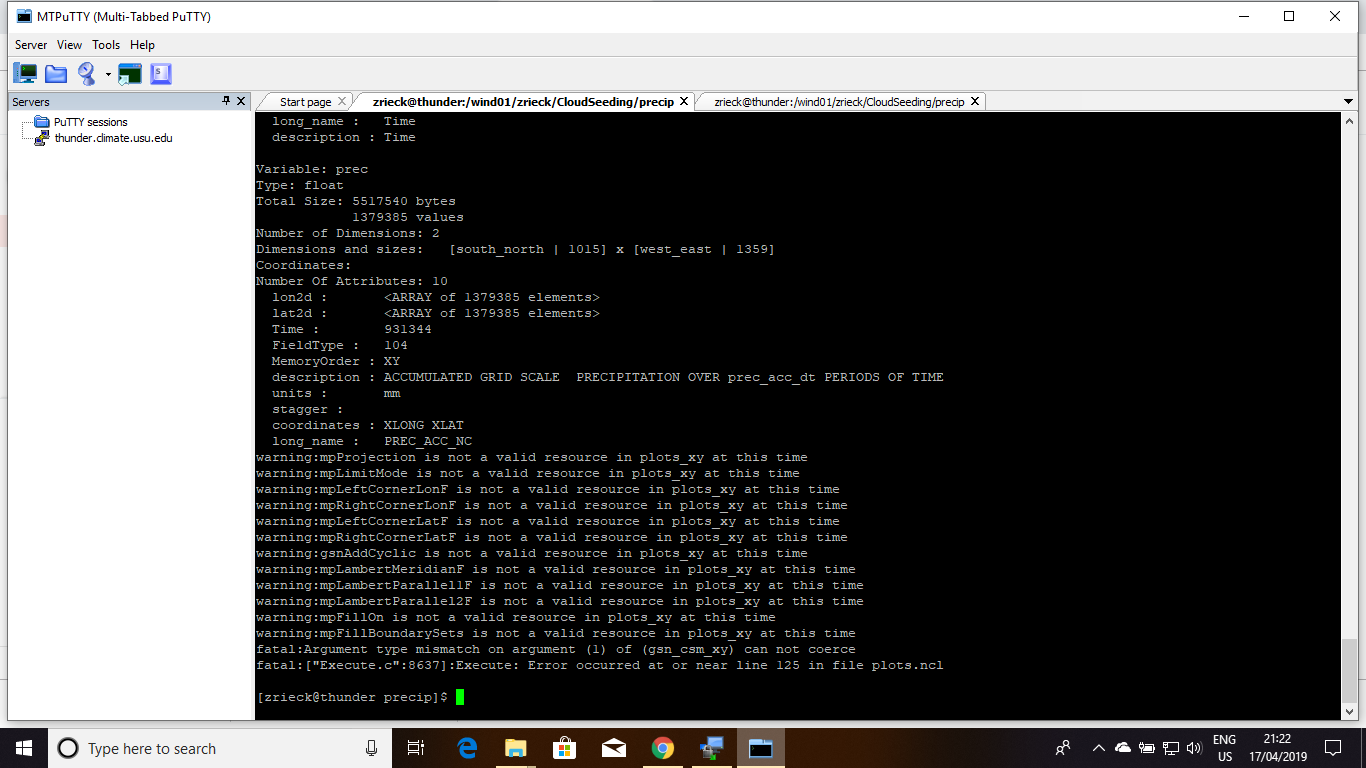
Task: Open the dropdown arrow beside satellite dish icon
Action: point(108,74)
